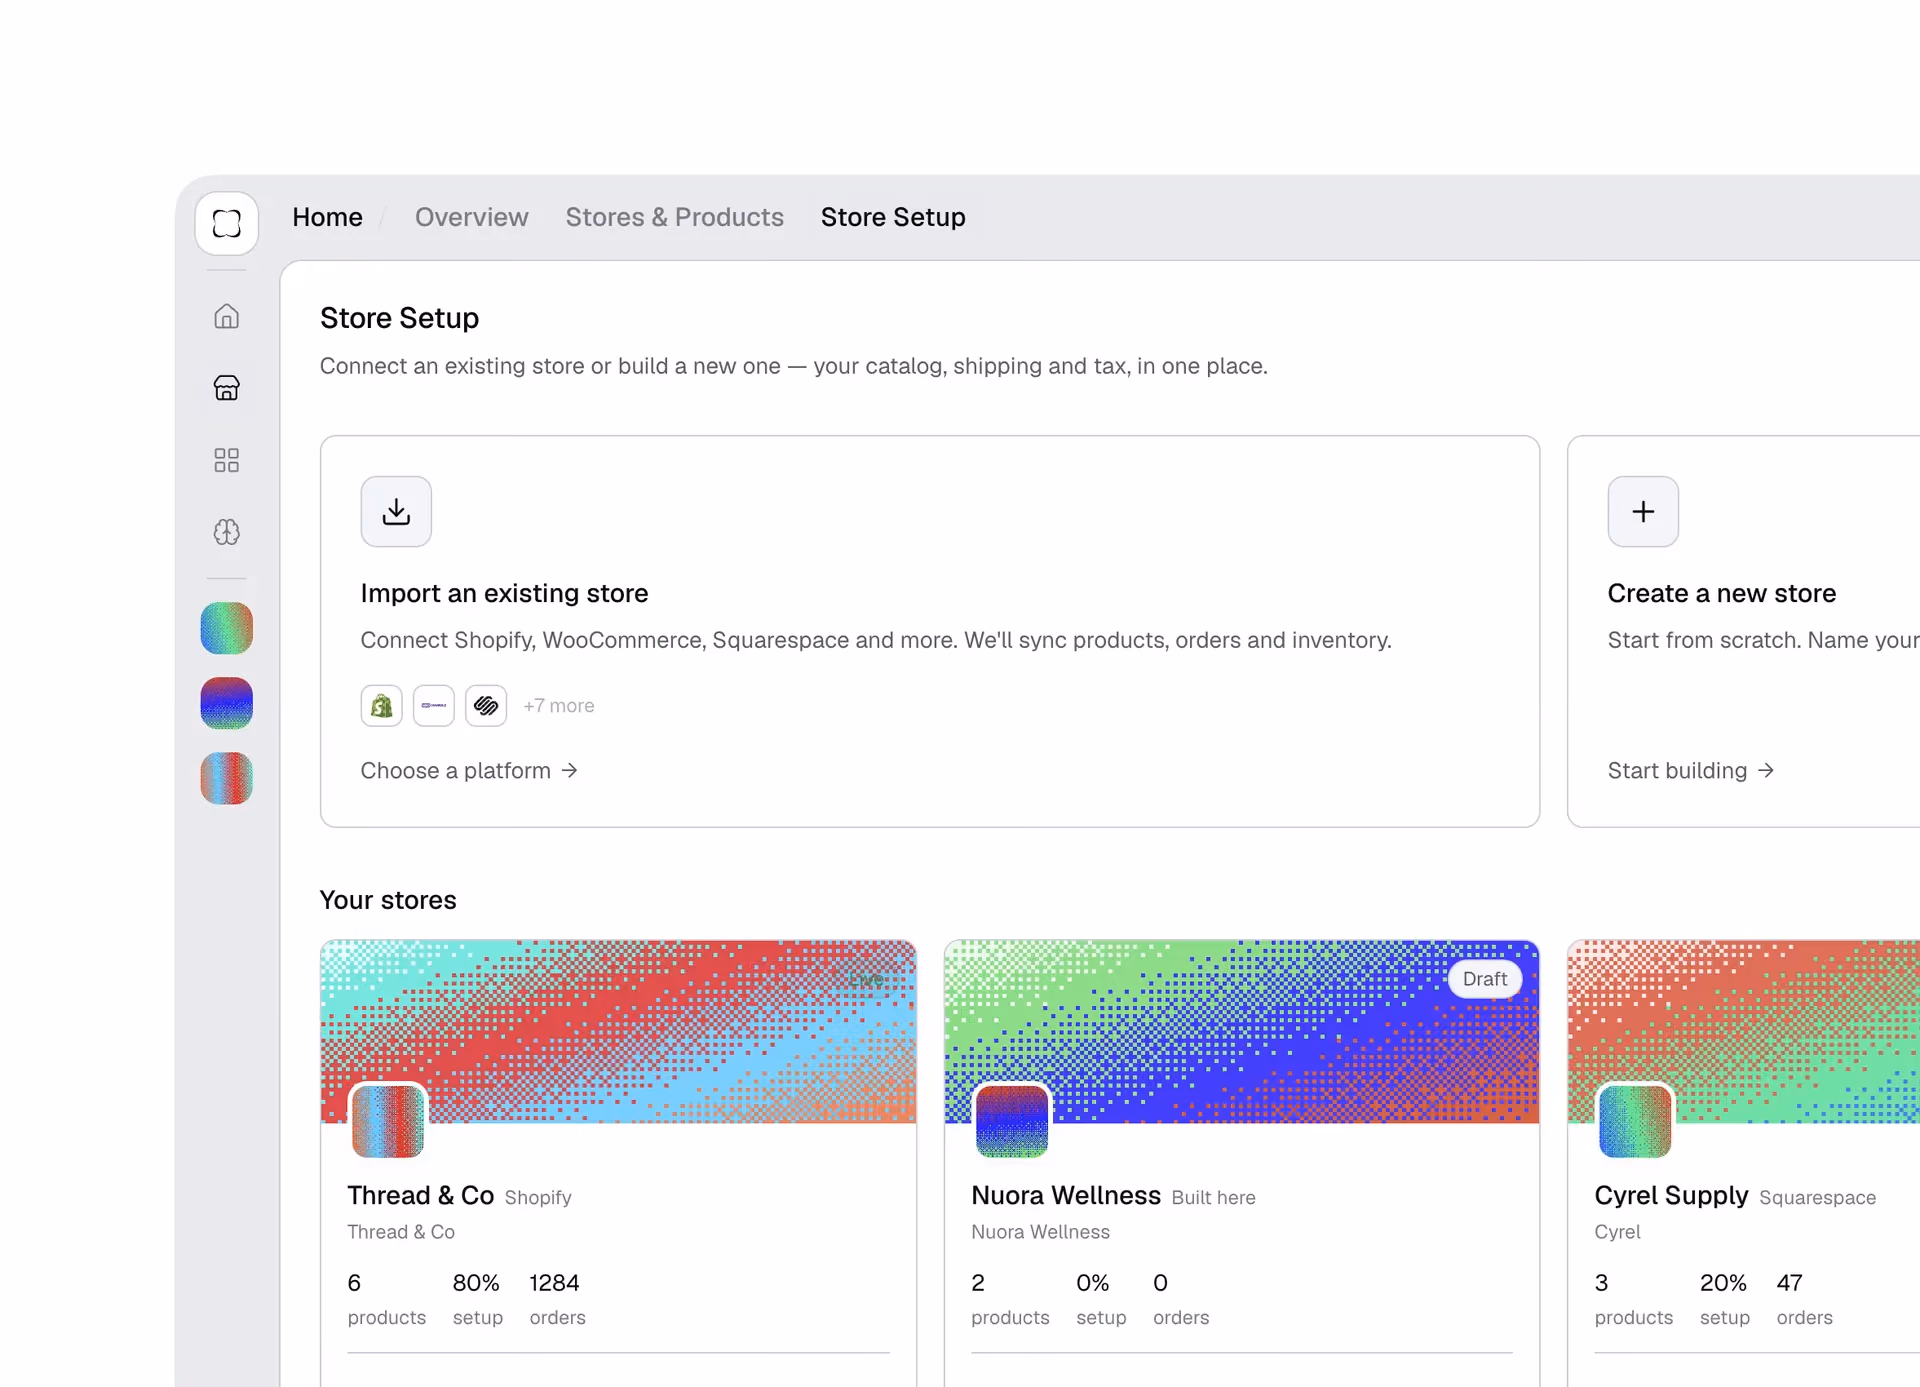
Task: Click the '6 products' stat on Thread & Co
Action: click(x=387, y=1300)
